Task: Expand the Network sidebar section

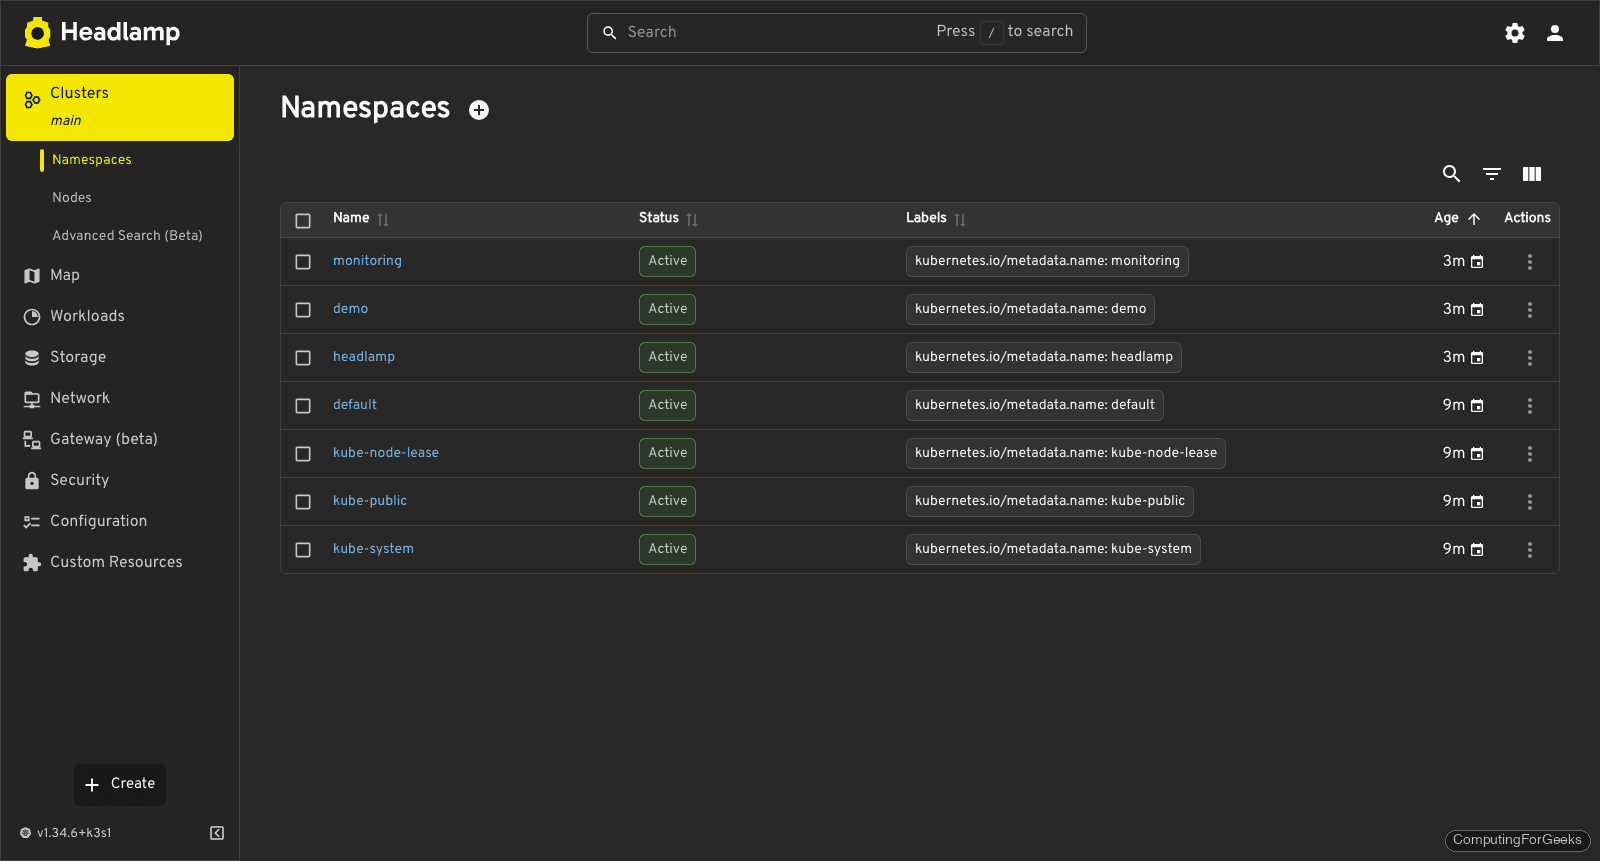Action: pyautogui.click(x=120, y=398)
